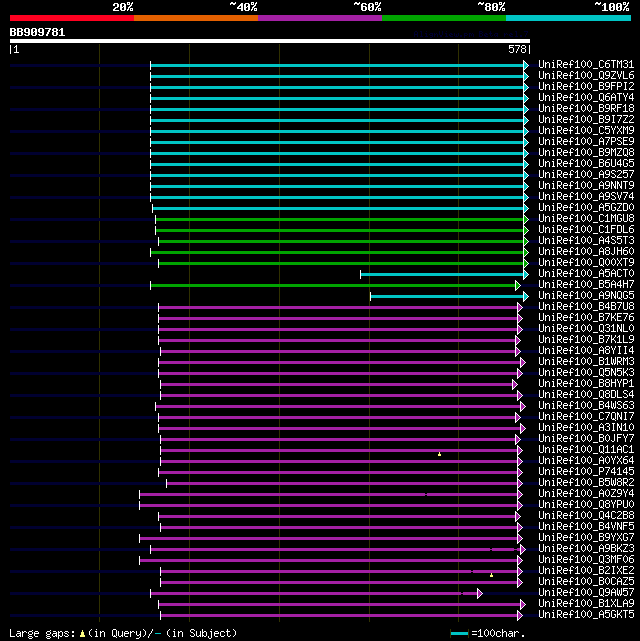
Task: Select the UniRef100_C1FDL6 label
Action: pyautogui.click(x=586, y=229)
